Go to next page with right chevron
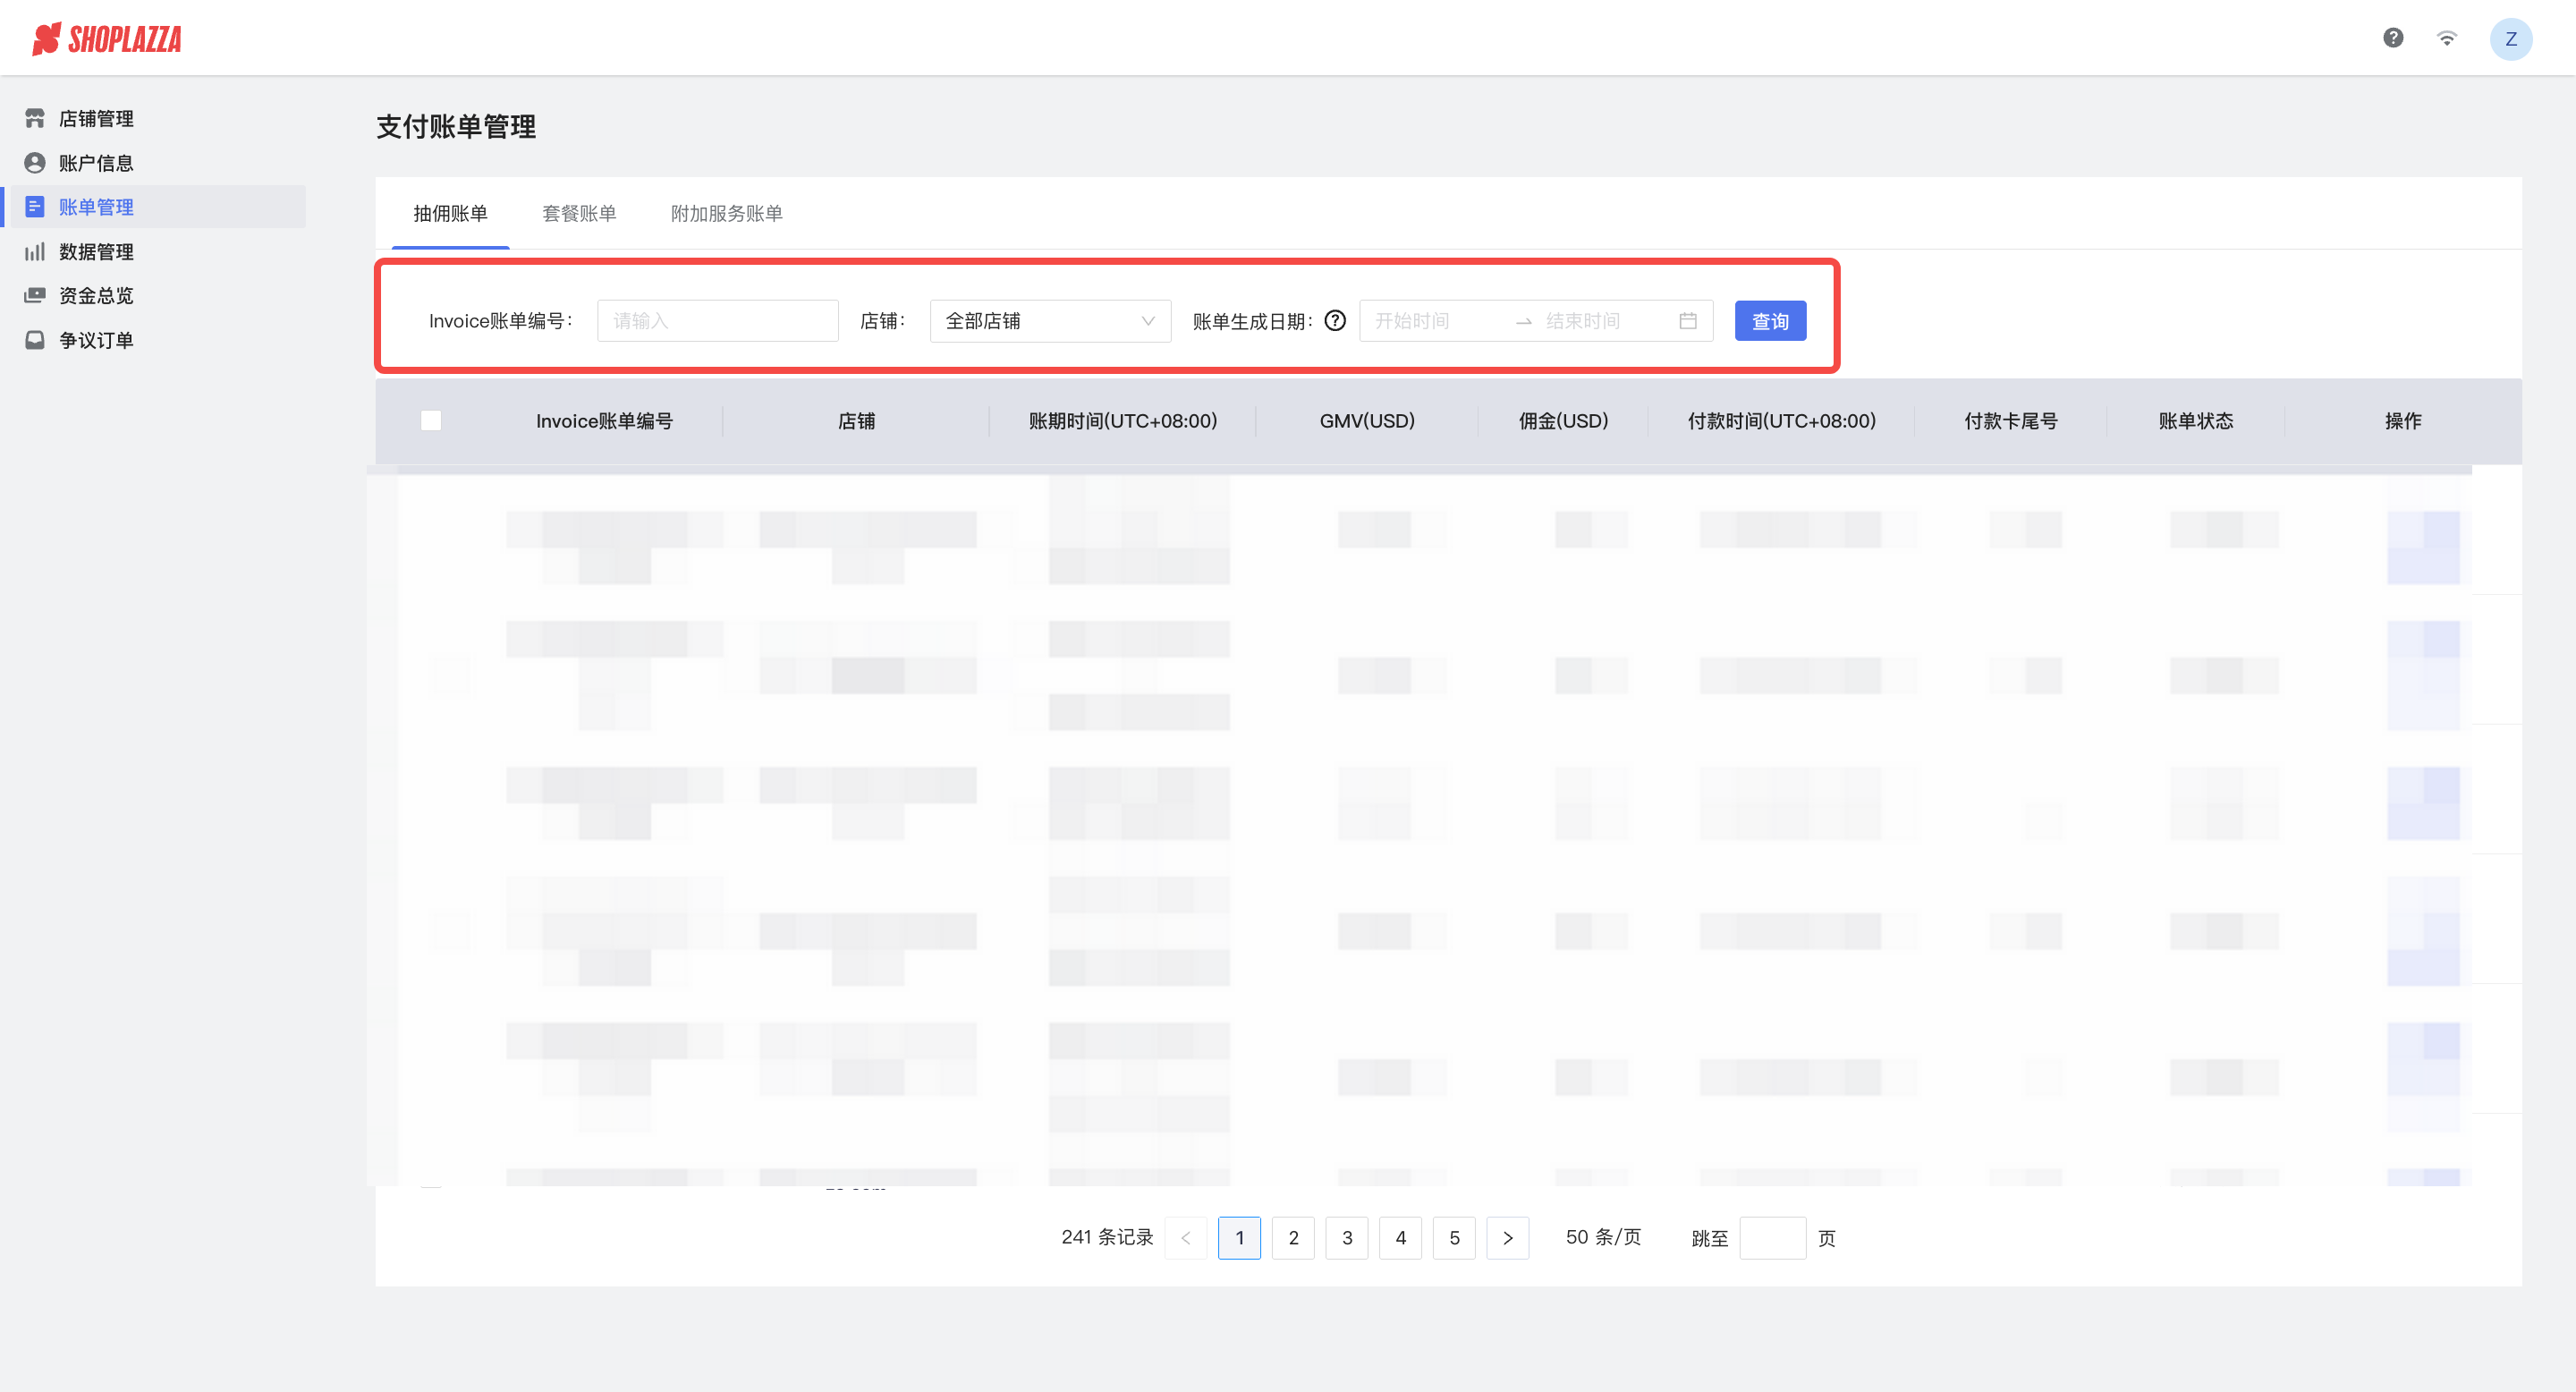2576x1392 pixels. tap(1507, 1237)
